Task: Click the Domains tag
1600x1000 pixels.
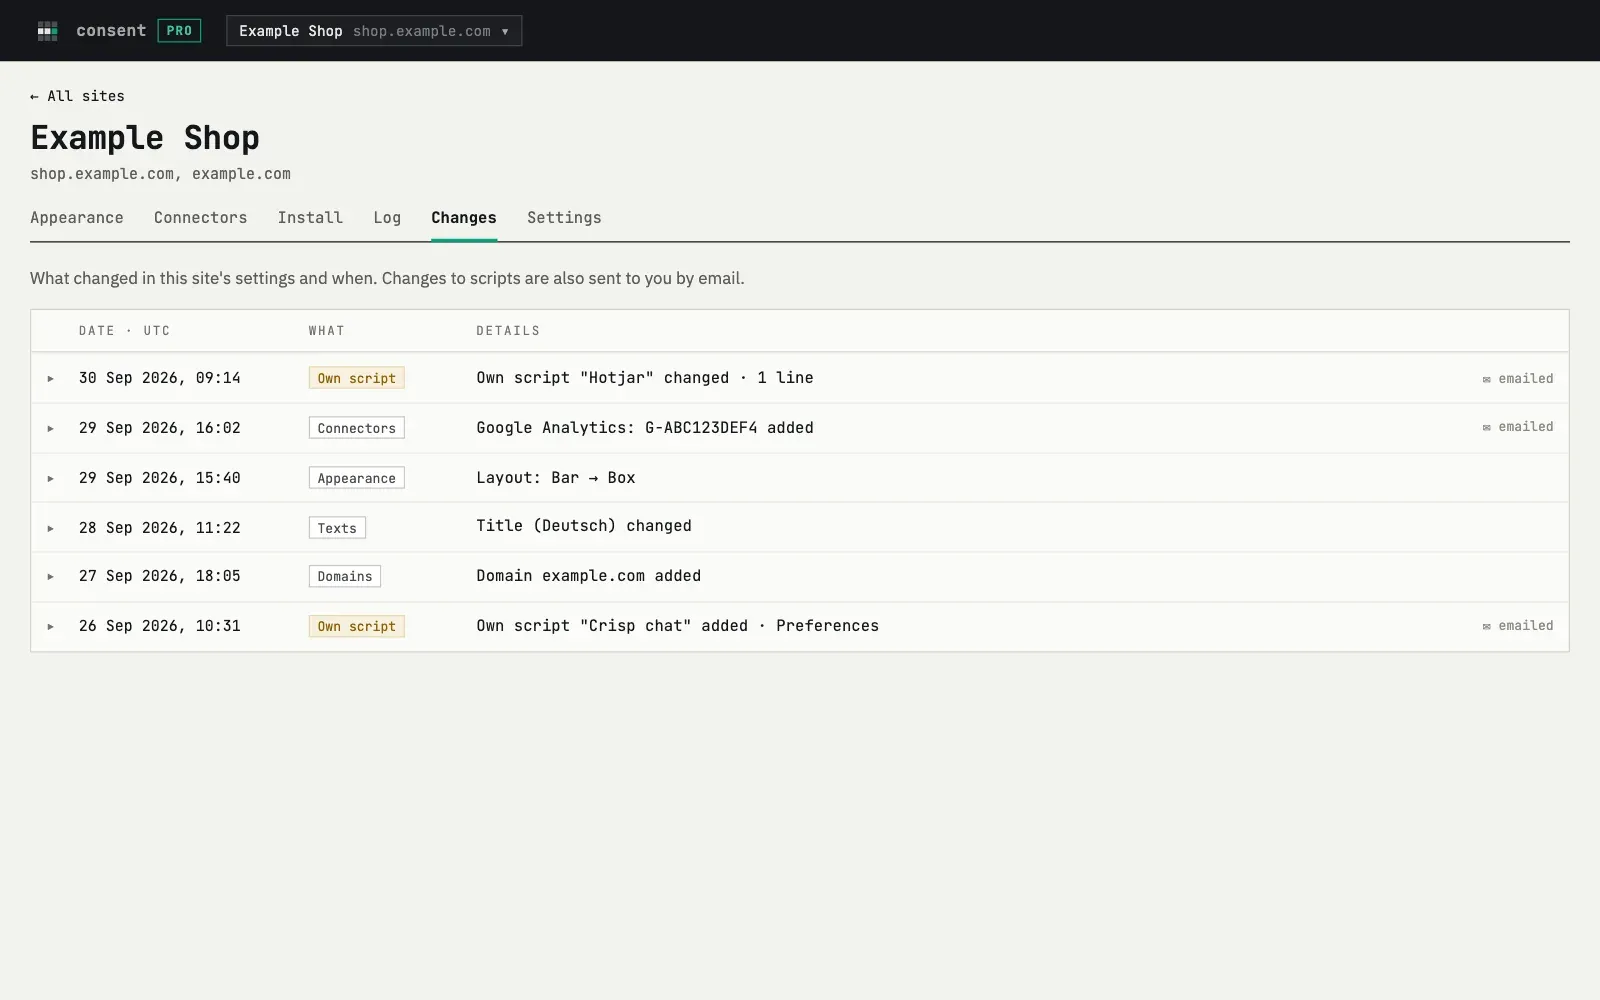Action: point(345,576)
